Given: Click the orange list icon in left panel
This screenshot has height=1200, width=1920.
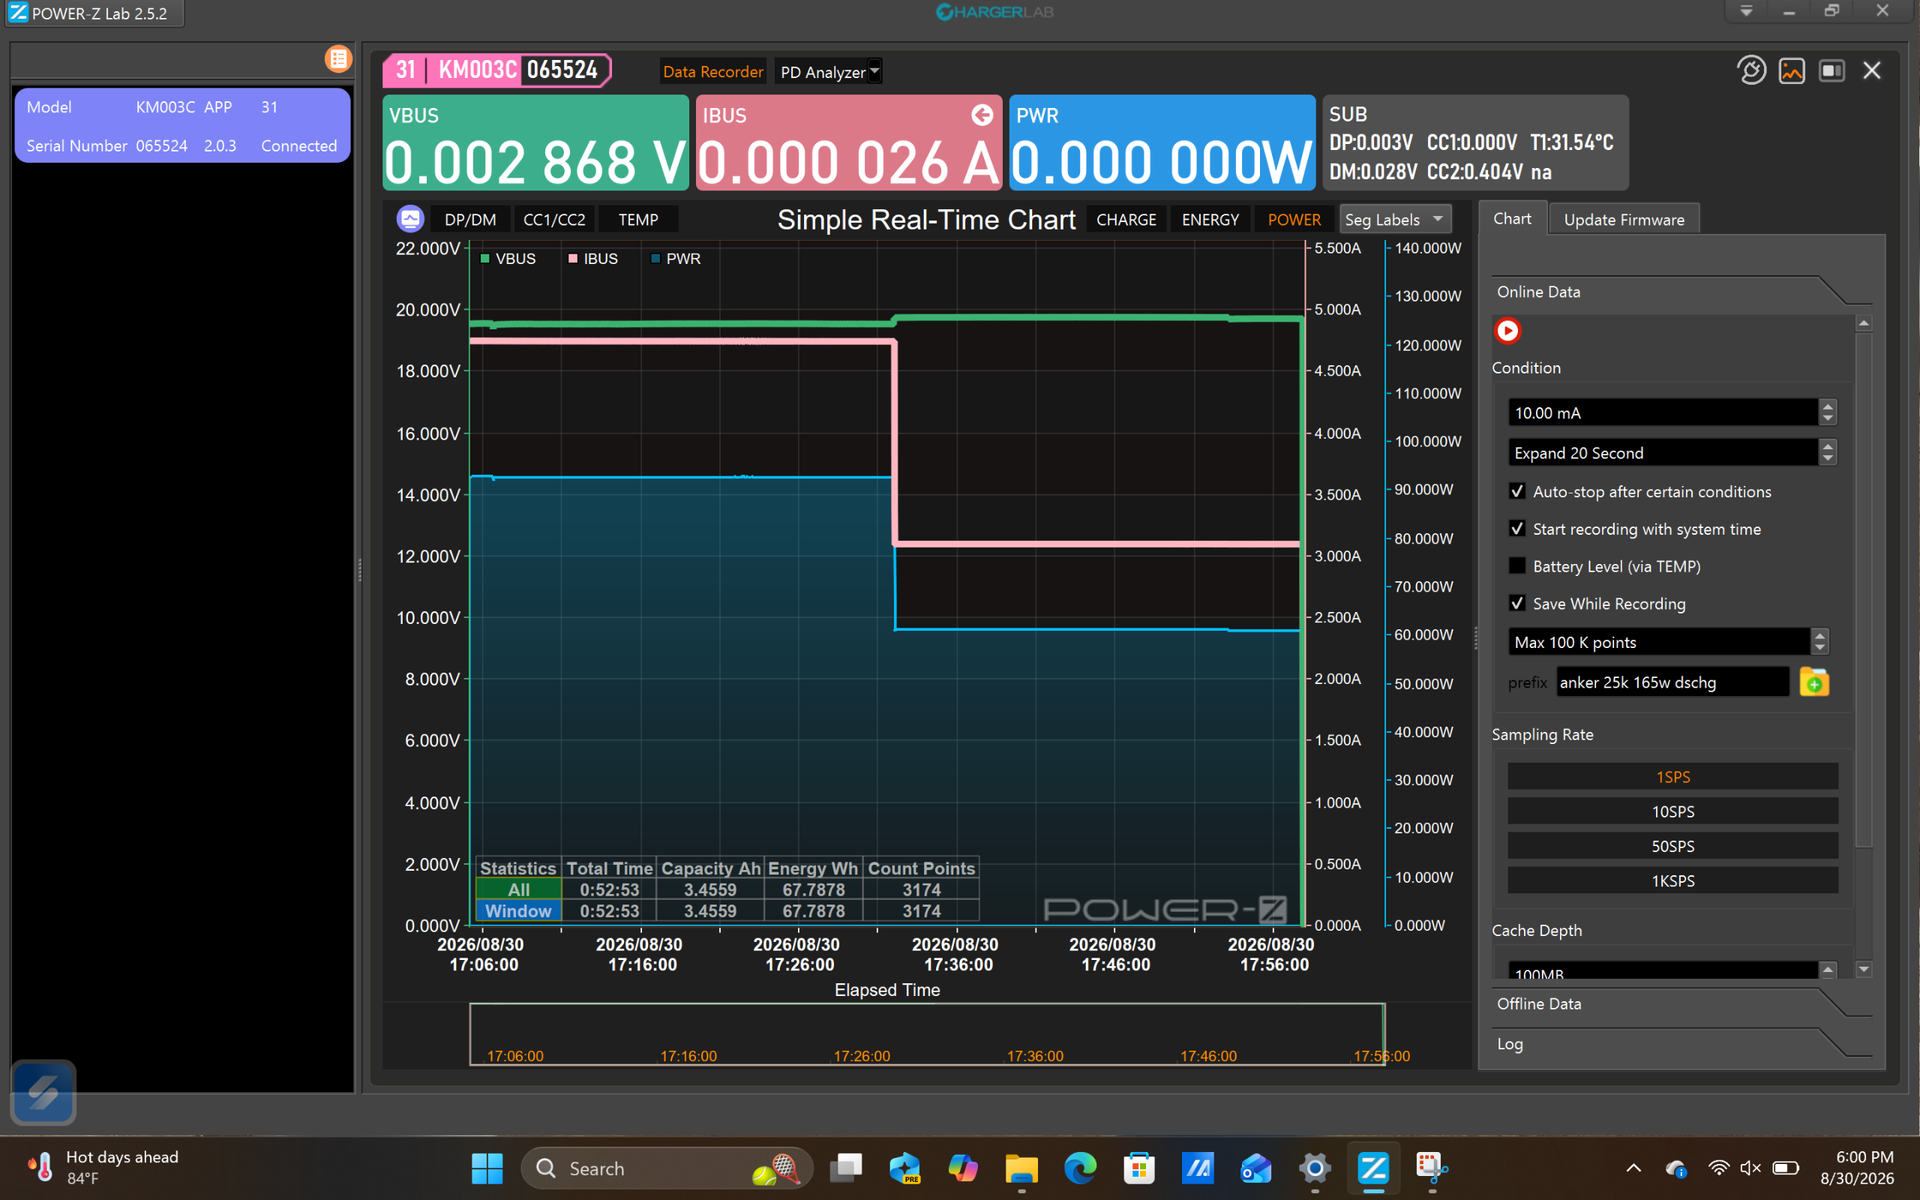Looking at the screenshot, I should (338, 59).
